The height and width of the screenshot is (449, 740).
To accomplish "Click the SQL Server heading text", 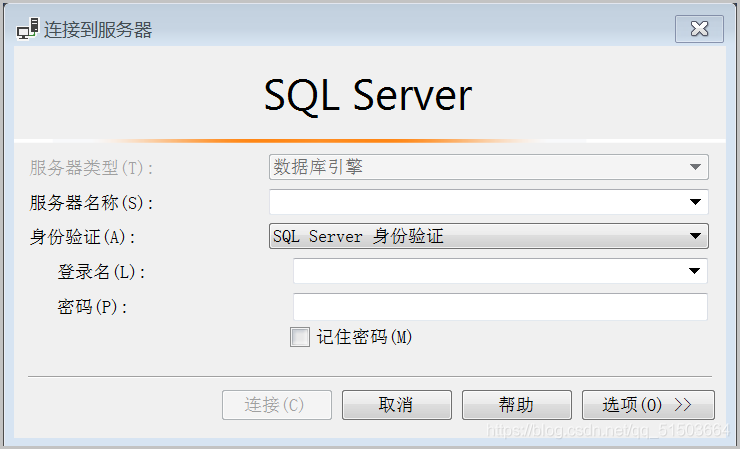I will coord(368,96).
